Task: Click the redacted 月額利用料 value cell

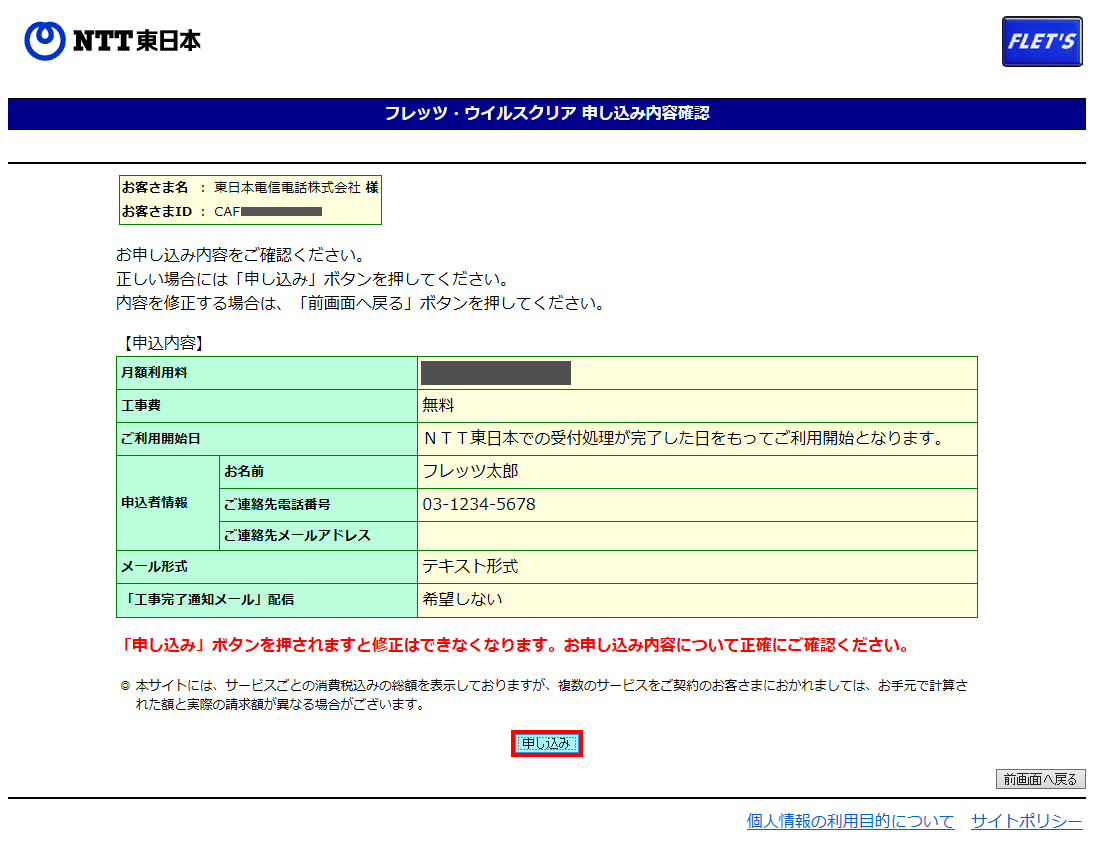Action: tap(496, 373)
